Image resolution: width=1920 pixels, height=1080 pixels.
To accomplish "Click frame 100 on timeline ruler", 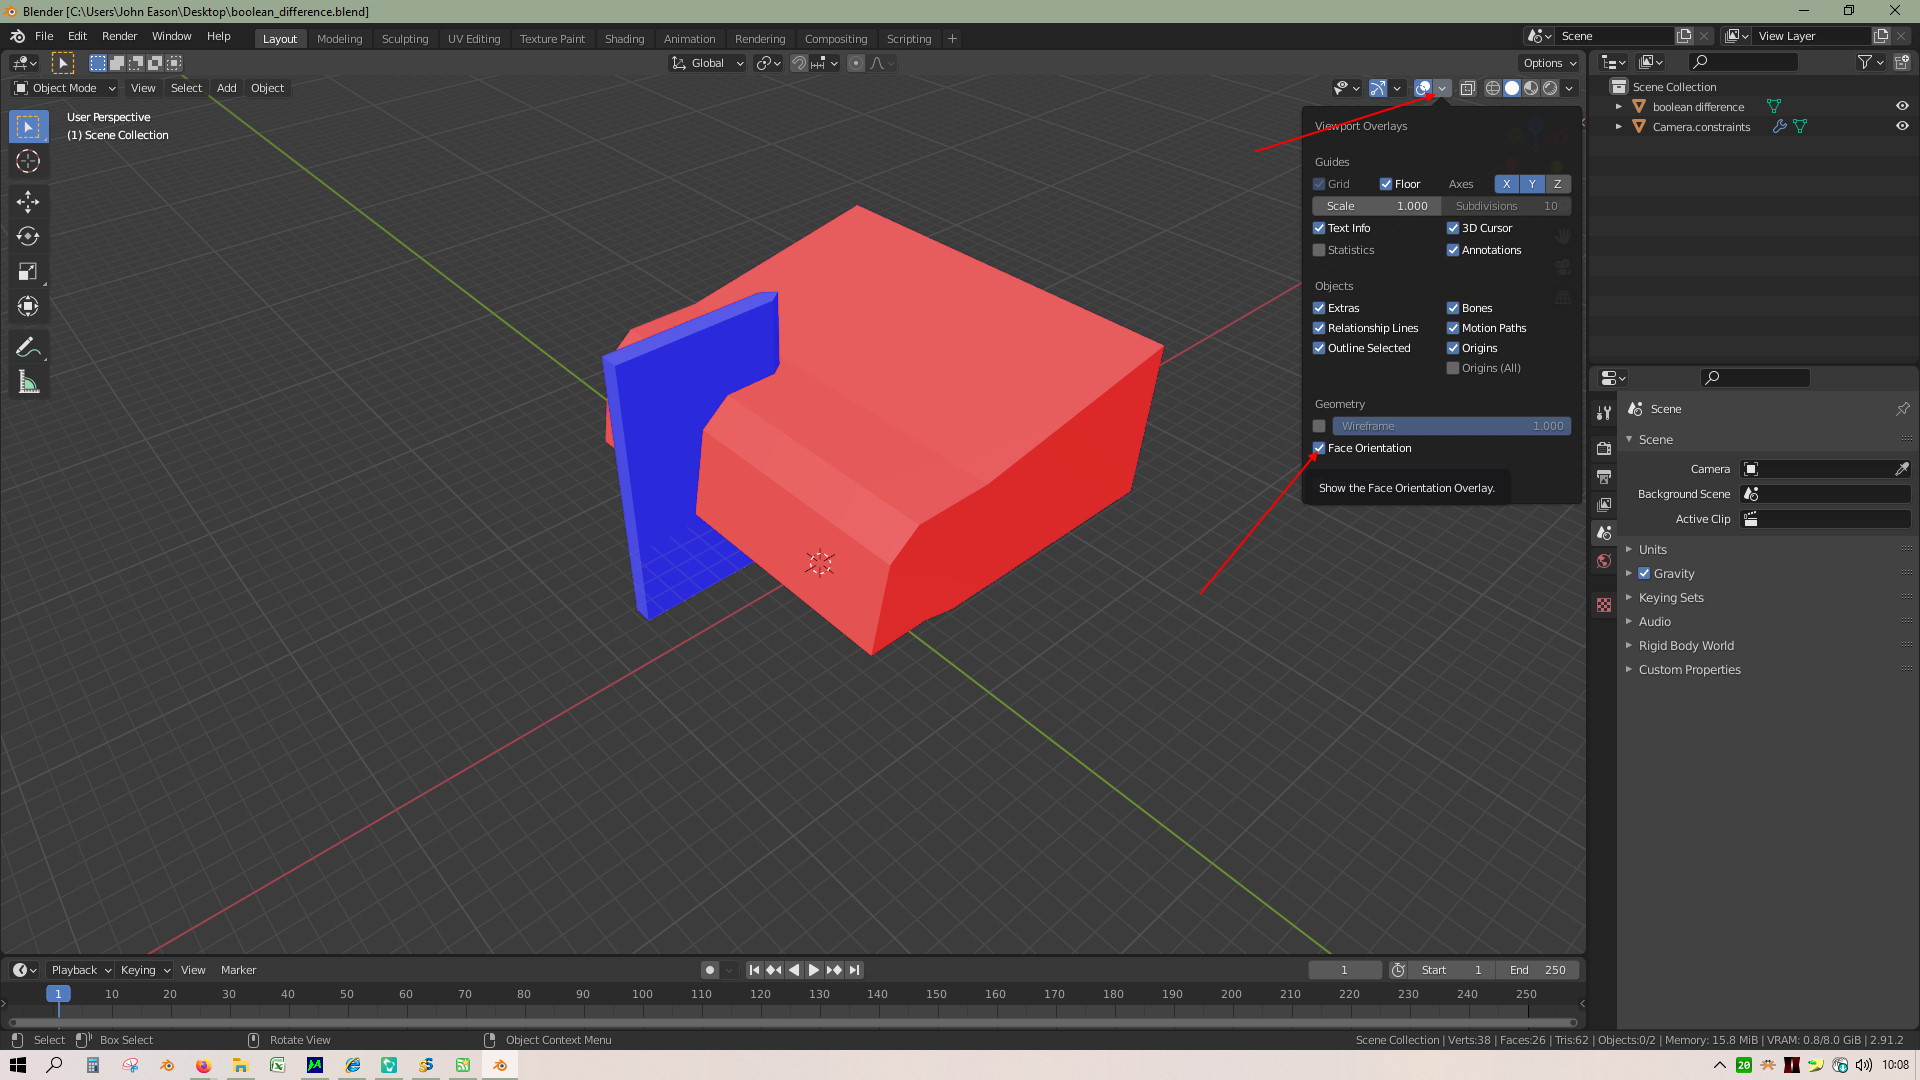I will pos(642,994).
